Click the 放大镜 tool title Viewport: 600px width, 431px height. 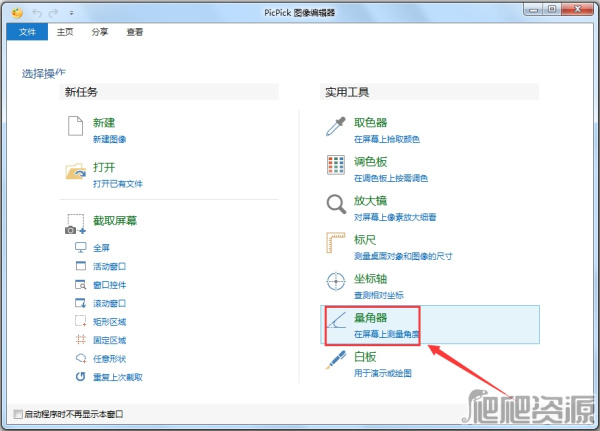point(370,201)
